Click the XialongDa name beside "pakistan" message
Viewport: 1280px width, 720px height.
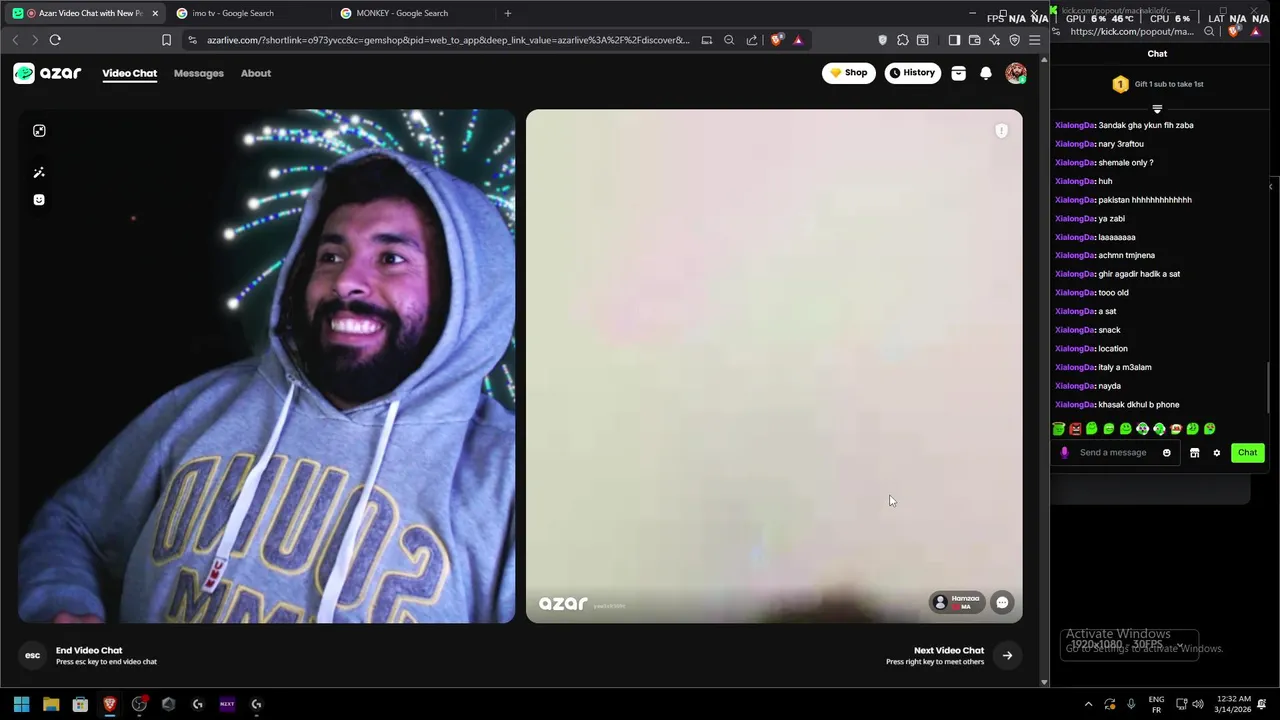[1075, 200]
